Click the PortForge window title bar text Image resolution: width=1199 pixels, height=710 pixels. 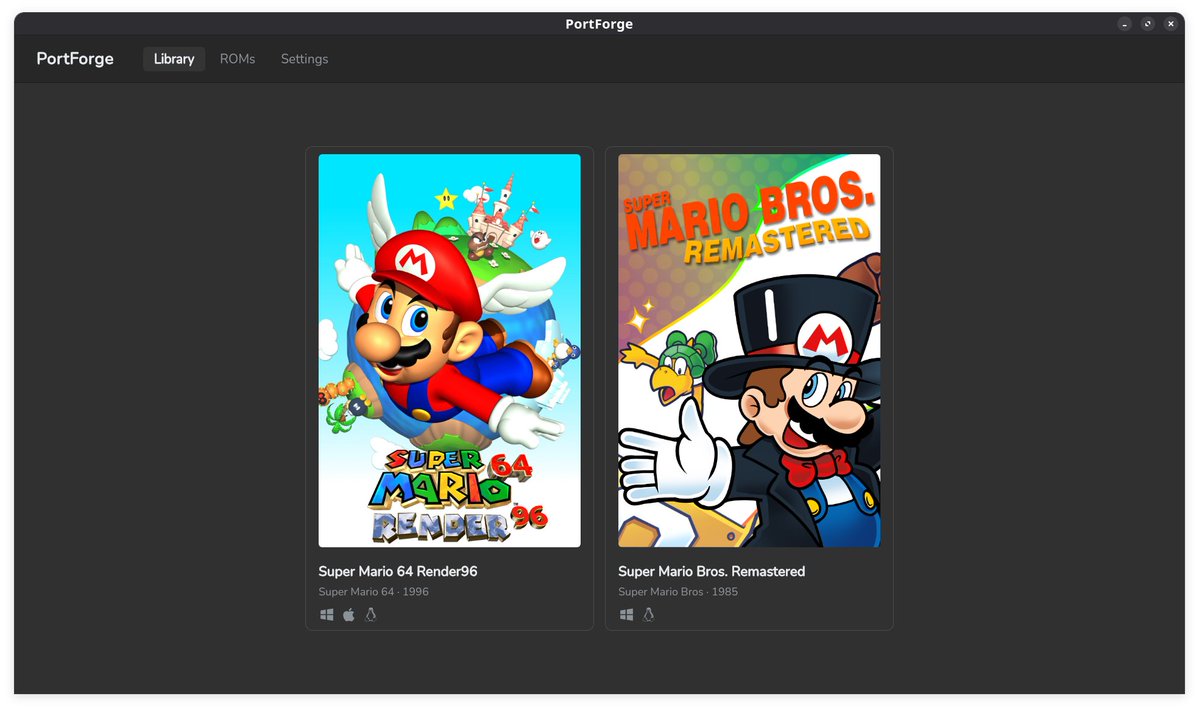coord(599,24)
